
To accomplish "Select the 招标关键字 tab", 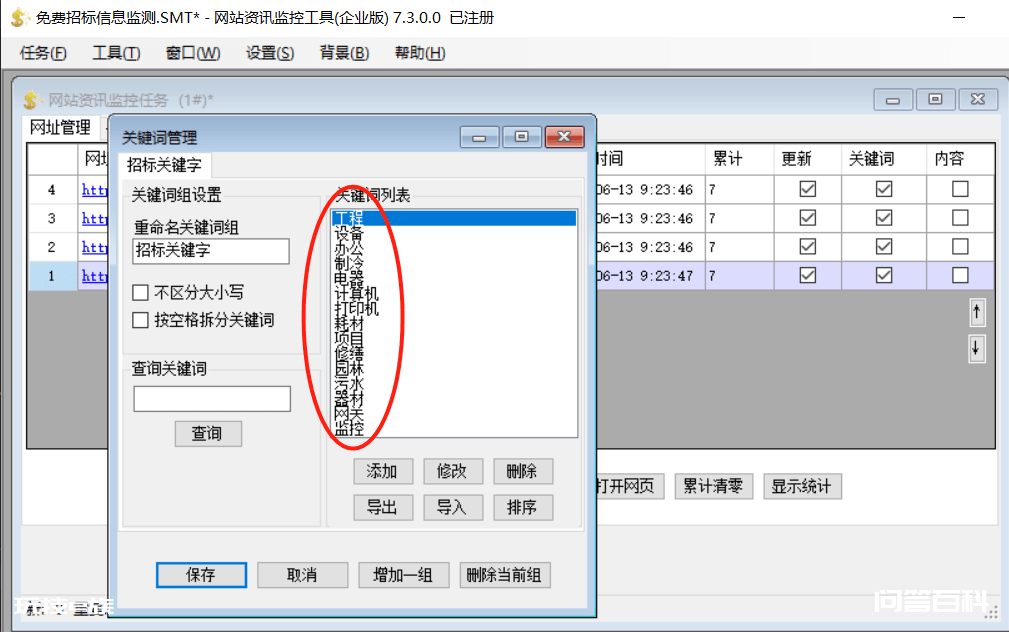I will (164, 165).
